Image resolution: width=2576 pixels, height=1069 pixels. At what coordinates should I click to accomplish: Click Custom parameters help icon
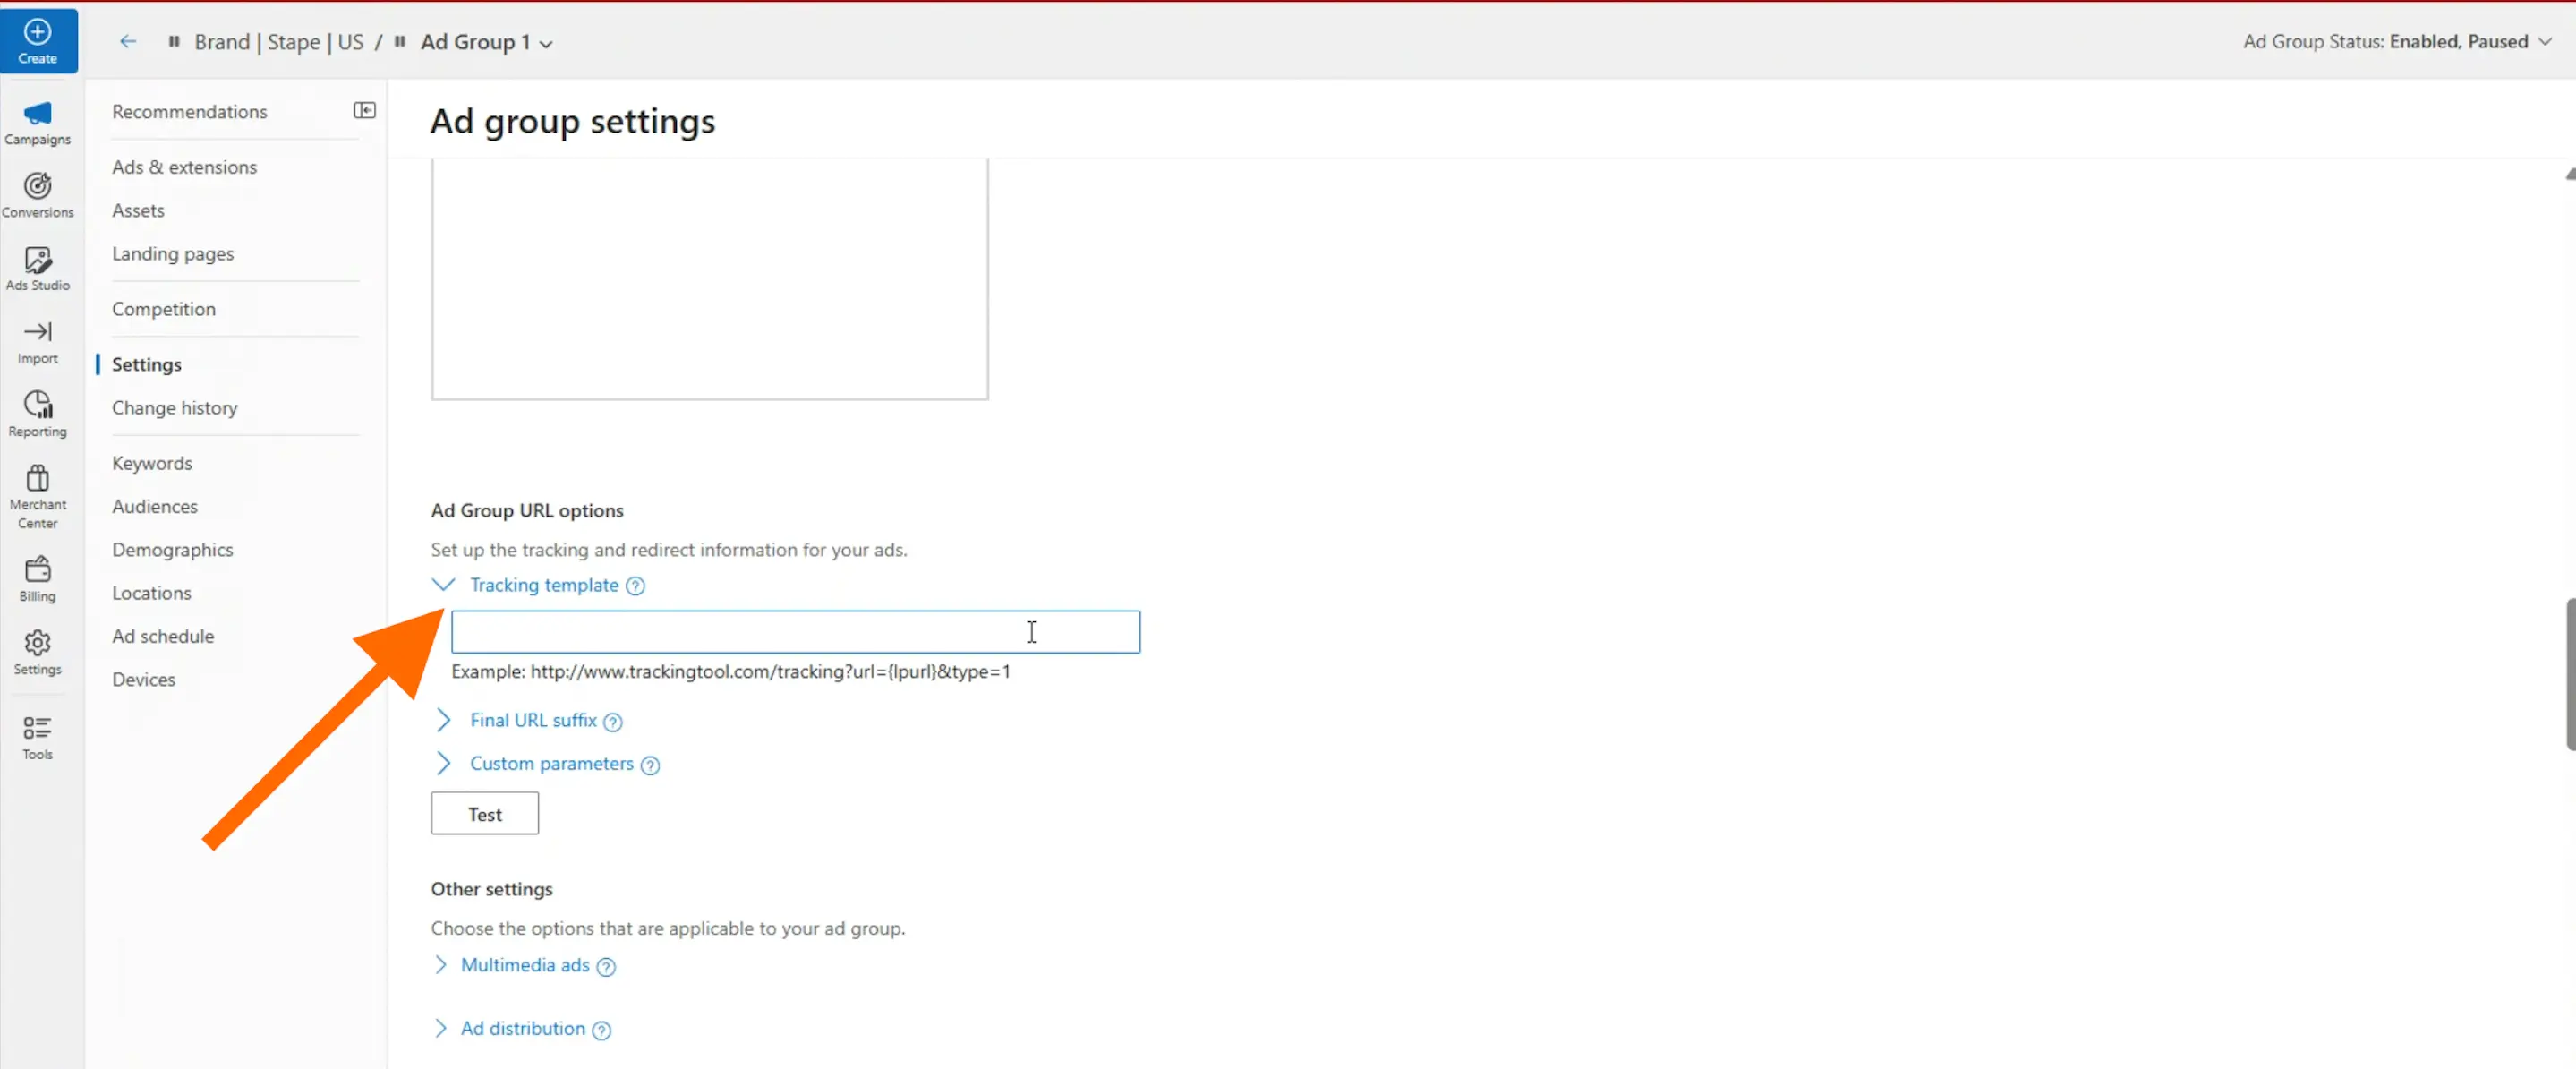[650, 765]
